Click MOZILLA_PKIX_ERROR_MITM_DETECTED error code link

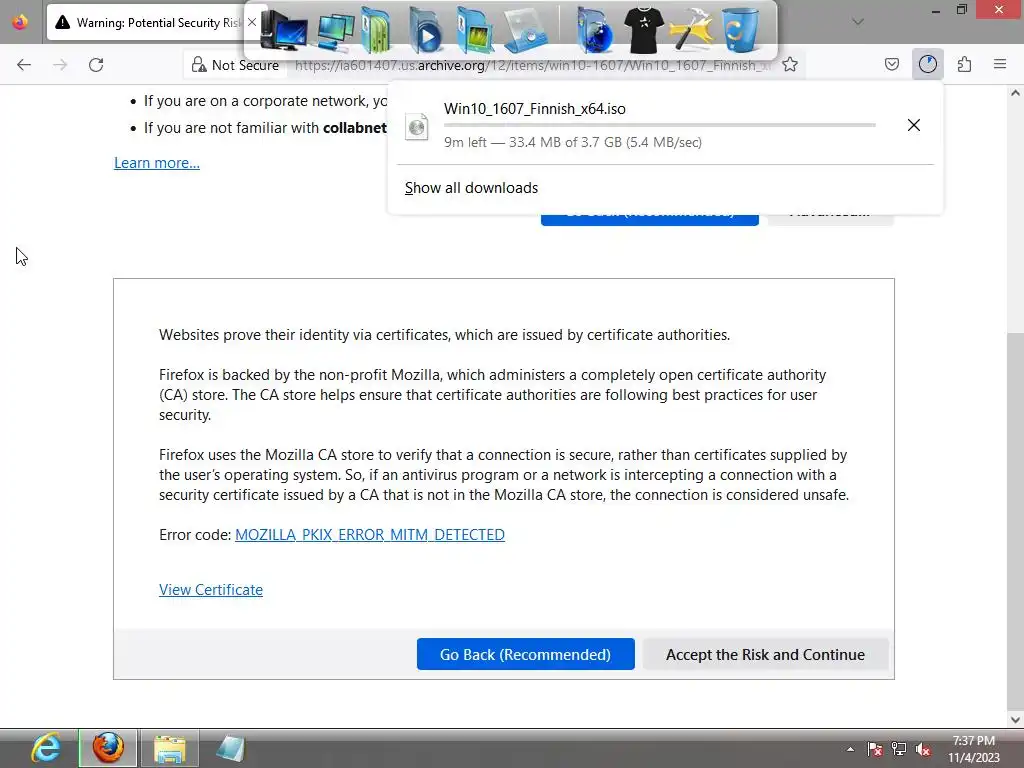[x=370, y=535]
